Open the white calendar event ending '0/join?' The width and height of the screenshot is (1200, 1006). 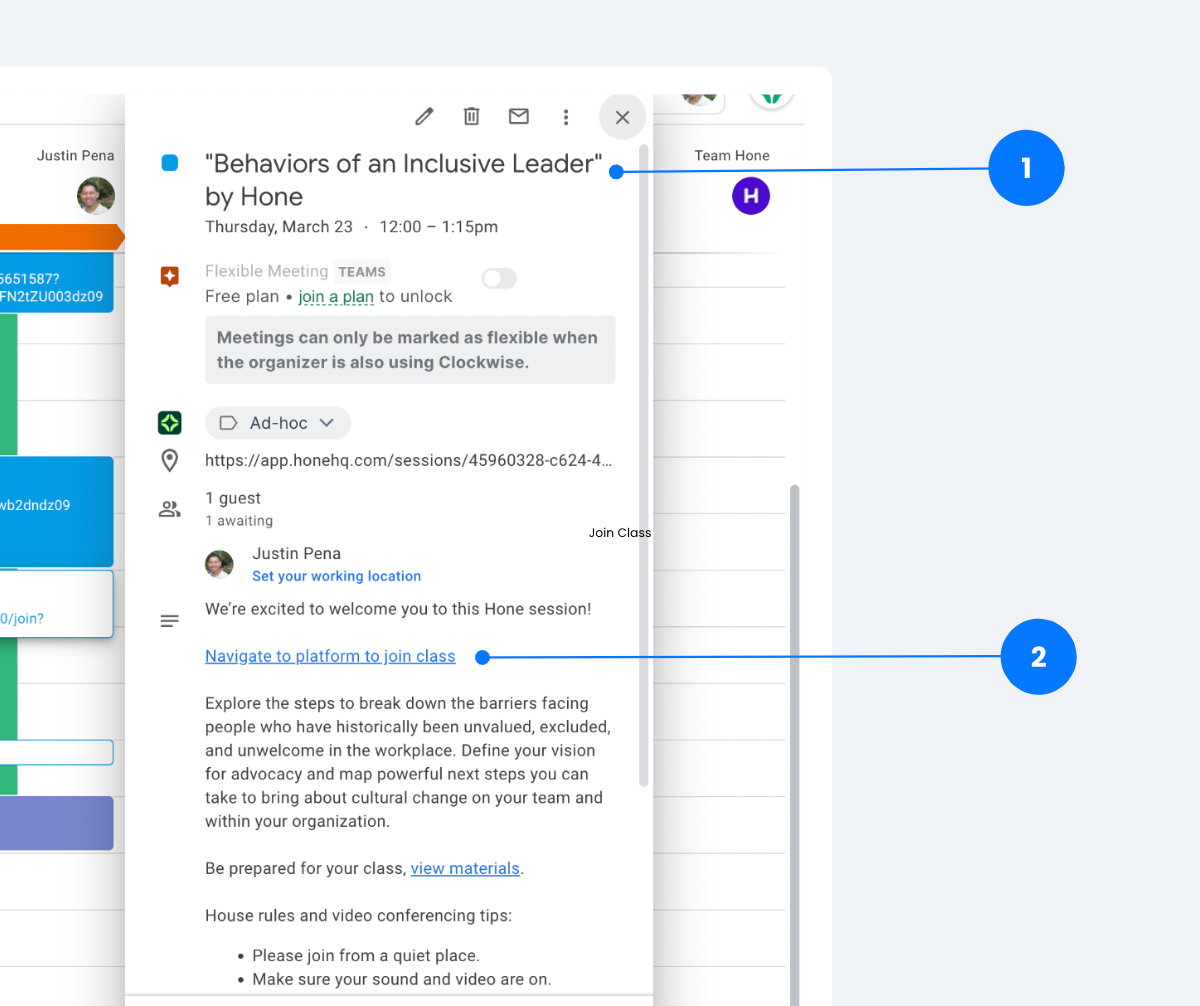coord(57,604)
